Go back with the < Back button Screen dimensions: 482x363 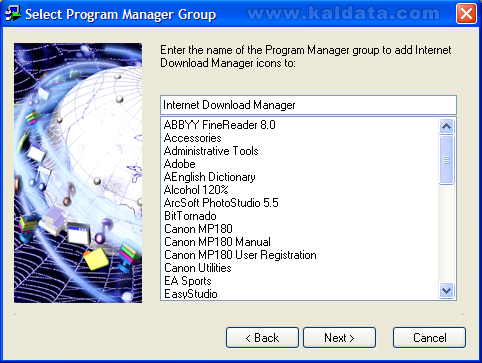point(262,338)
